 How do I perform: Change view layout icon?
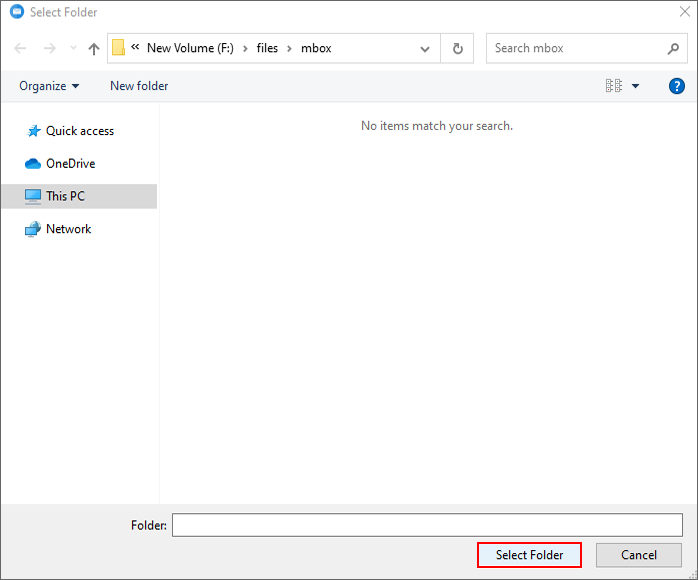tap(614, 85)
